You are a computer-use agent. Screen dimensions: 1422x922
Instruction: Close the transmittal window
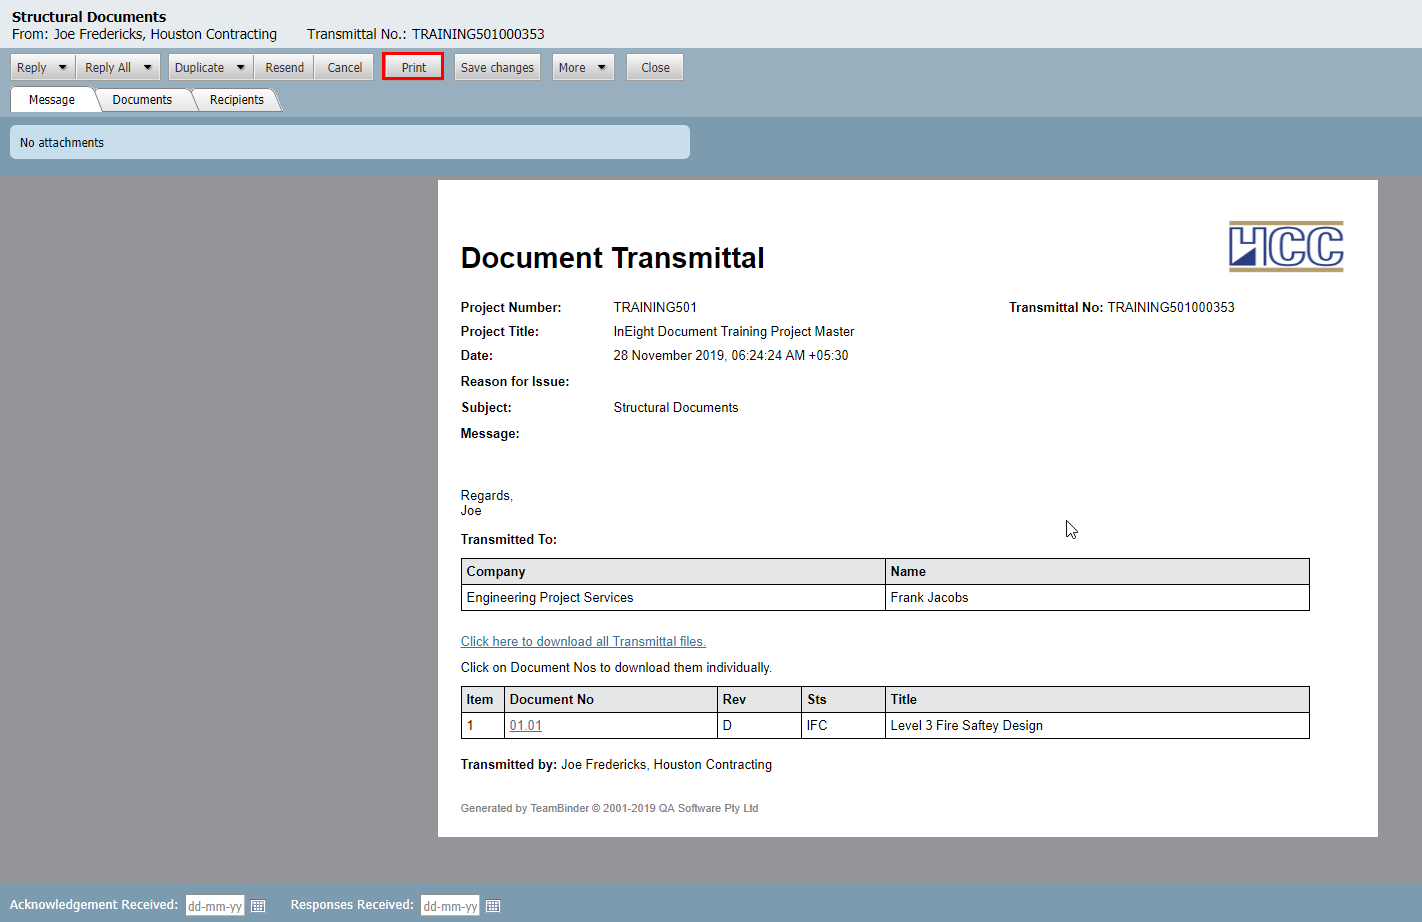655,68
